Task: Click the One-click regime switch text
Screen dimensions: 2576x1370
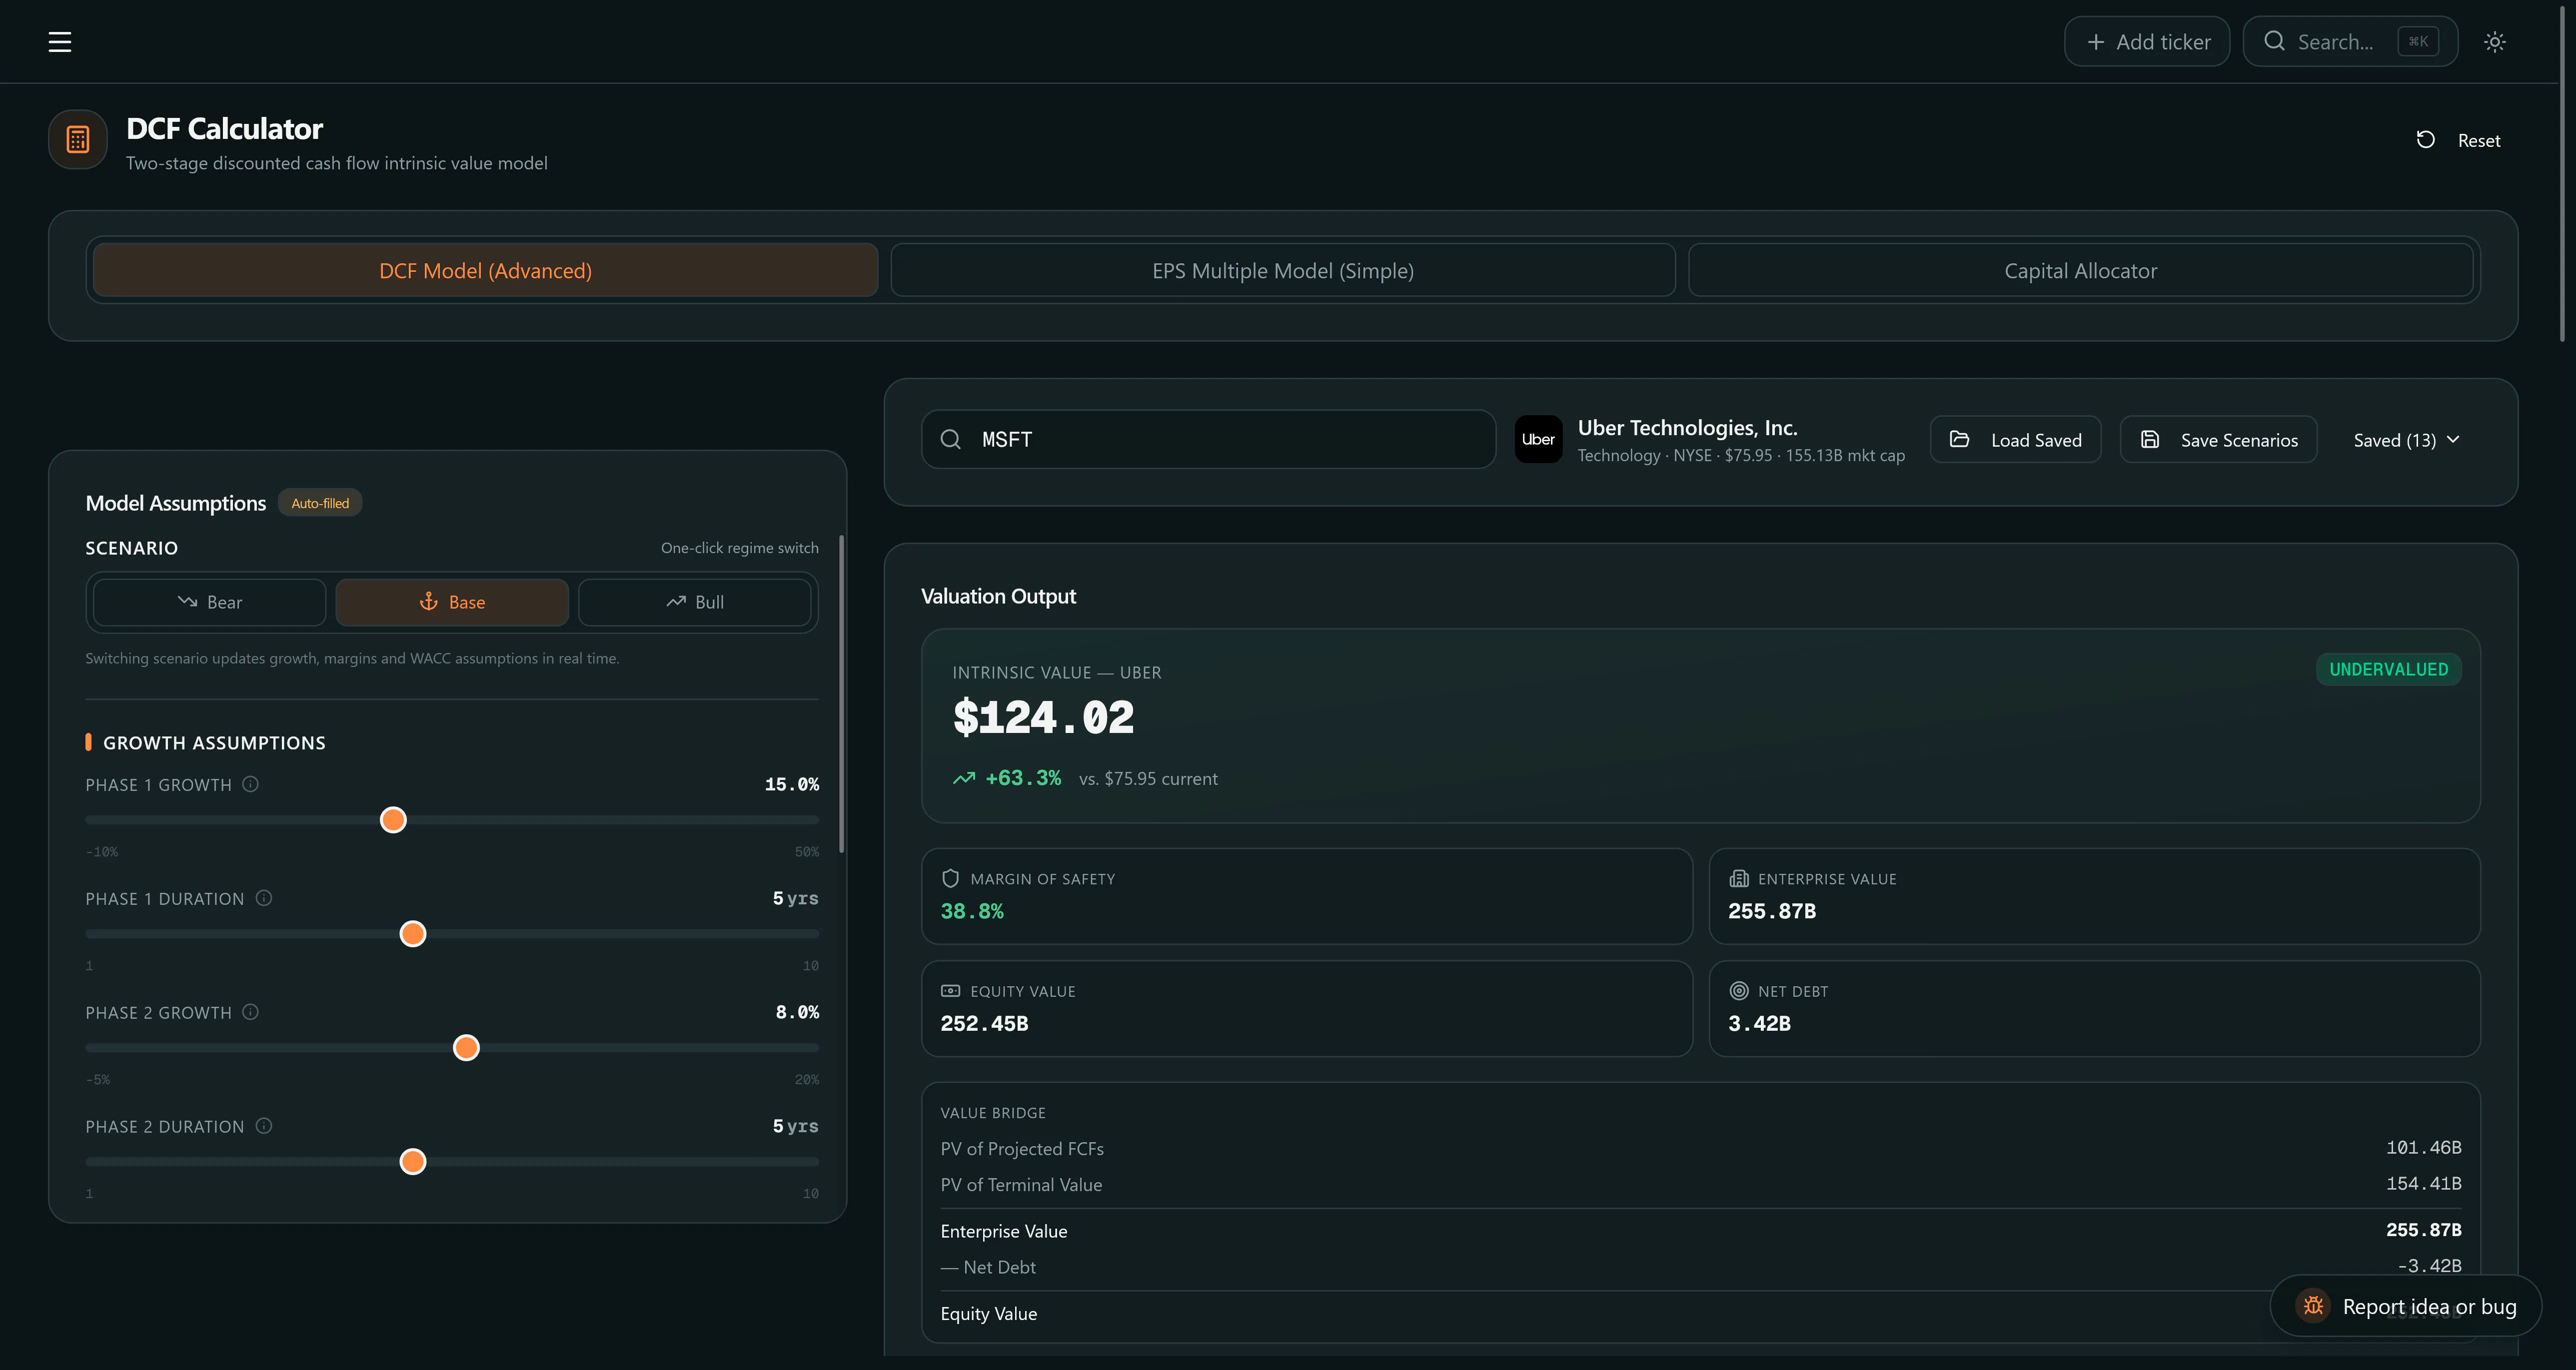Action: 740,548
